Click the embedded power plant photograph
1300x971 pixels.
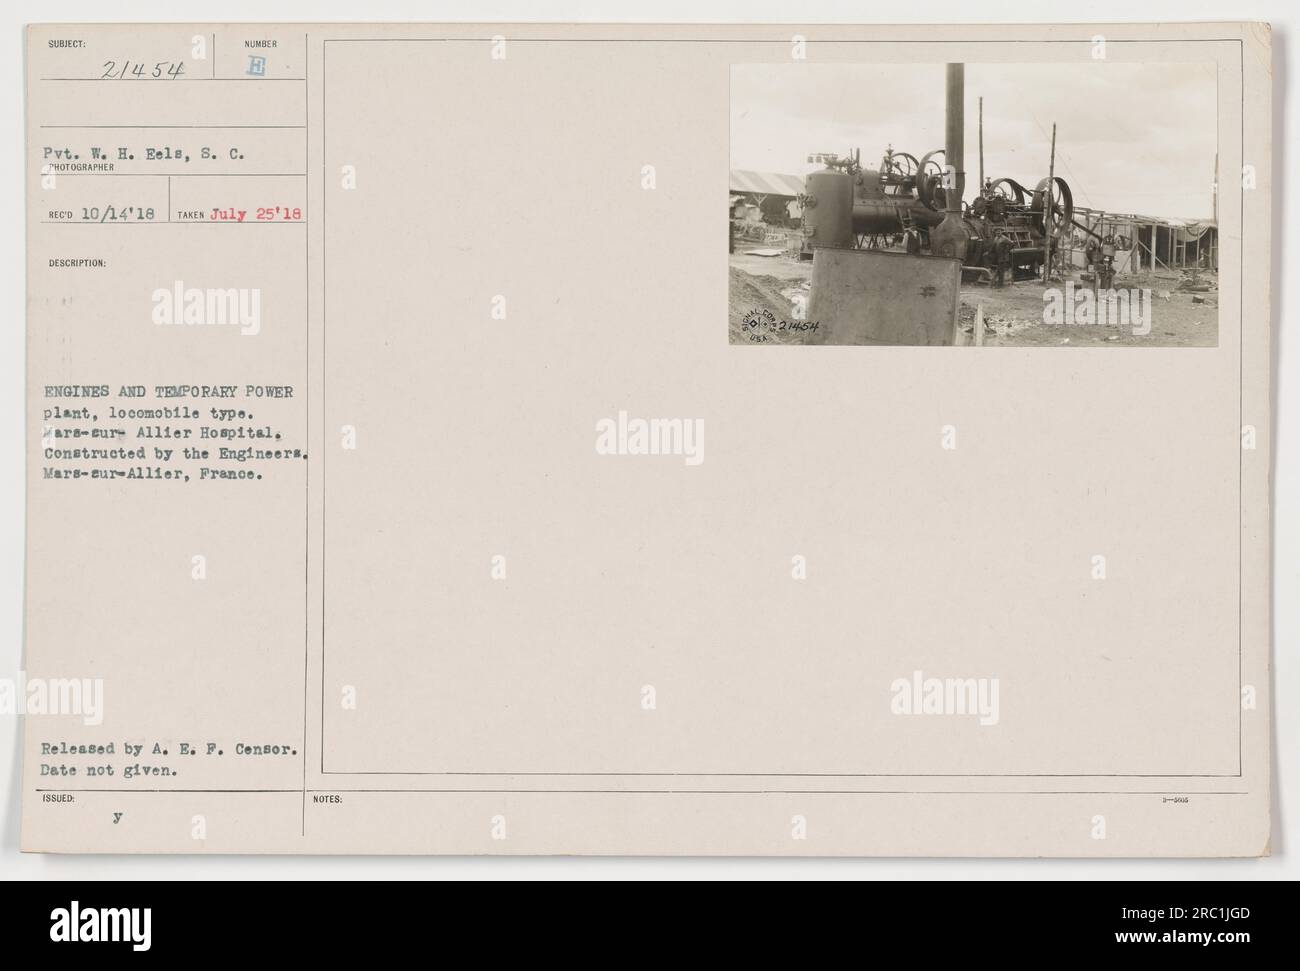point(973,205)
